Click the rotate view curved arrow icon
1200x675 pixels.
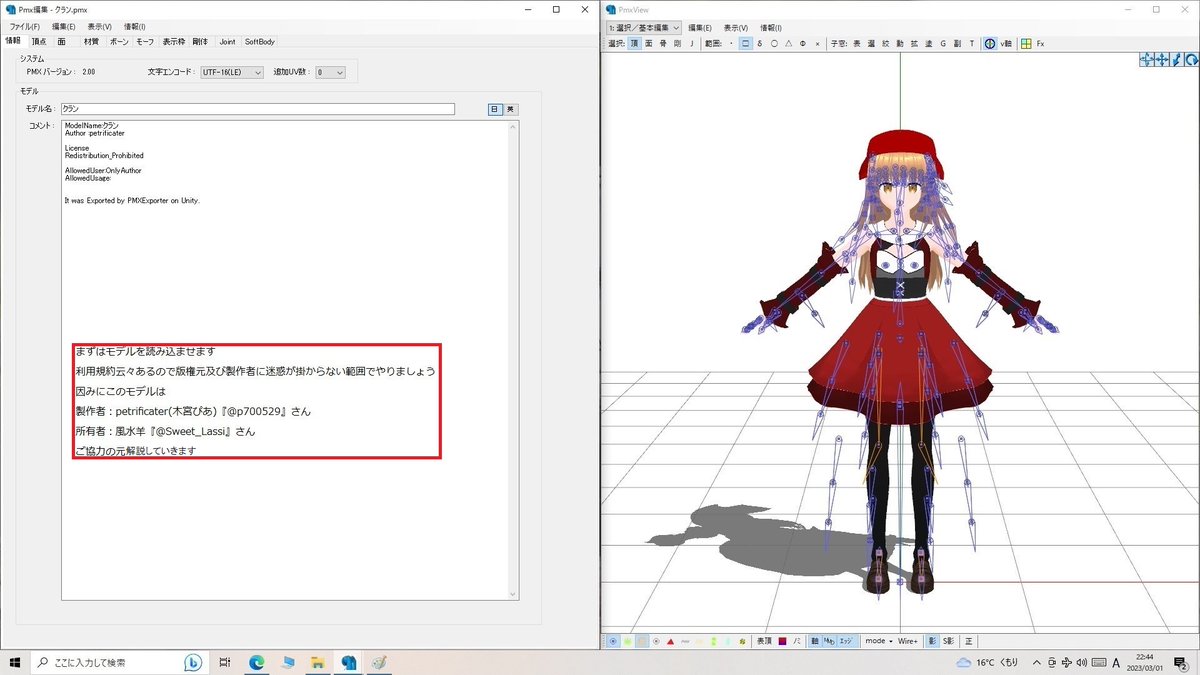[x=1191, y=59]
